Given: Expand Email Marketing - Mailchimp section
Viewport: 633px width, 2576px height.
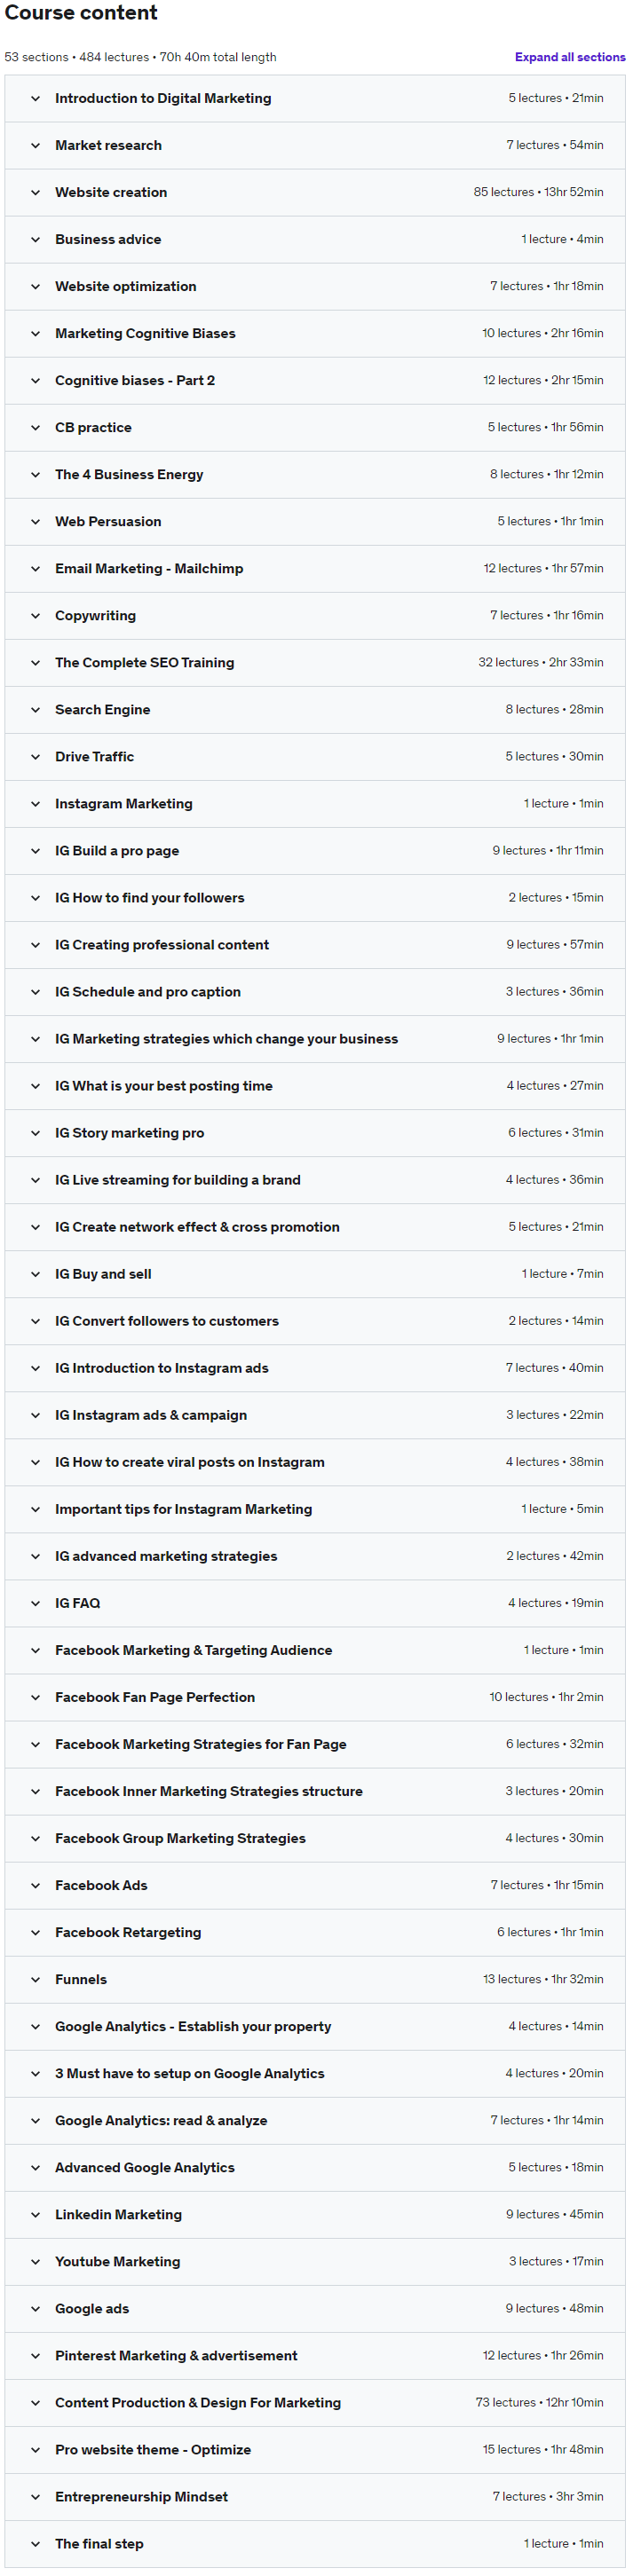Looking at the screenshot, I should [315, 568].
